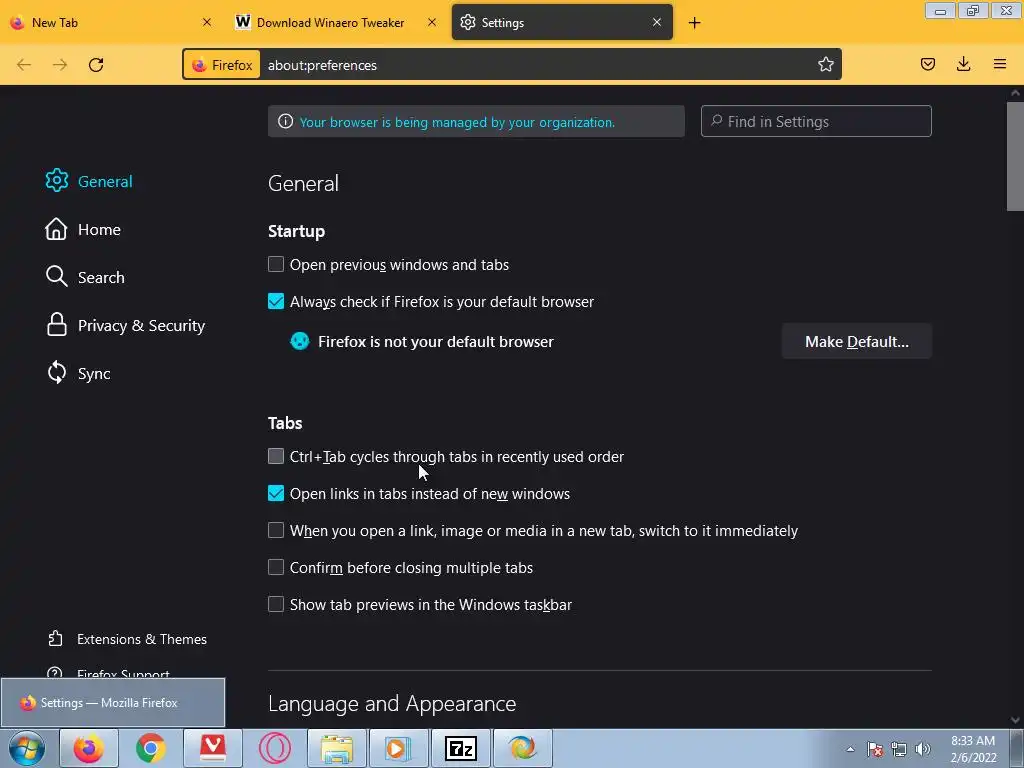Close the Settings tab

click(657, 22)
